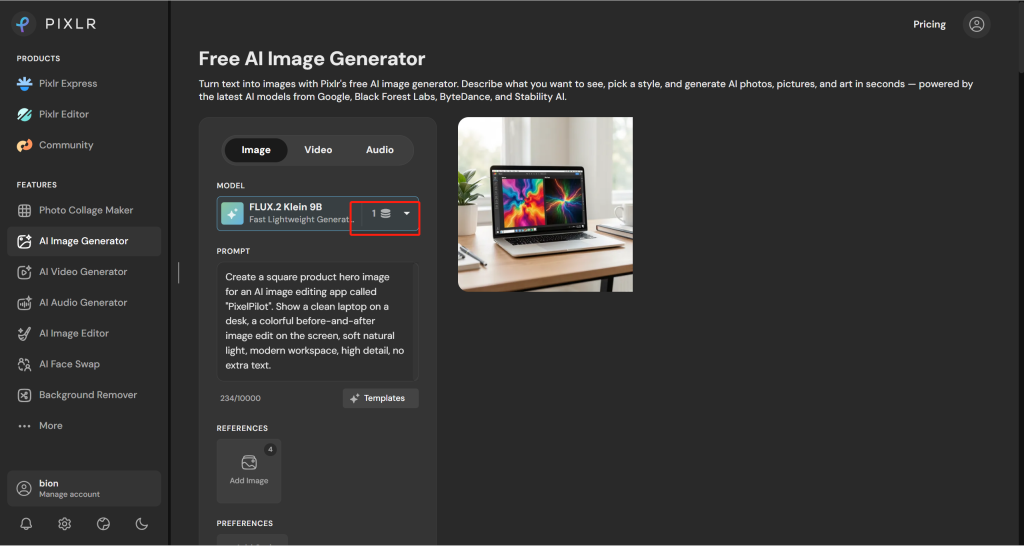The width and height of the screenshot is (1024, 546).
Task: Switch to the Video tab
Action: [318, 150]
